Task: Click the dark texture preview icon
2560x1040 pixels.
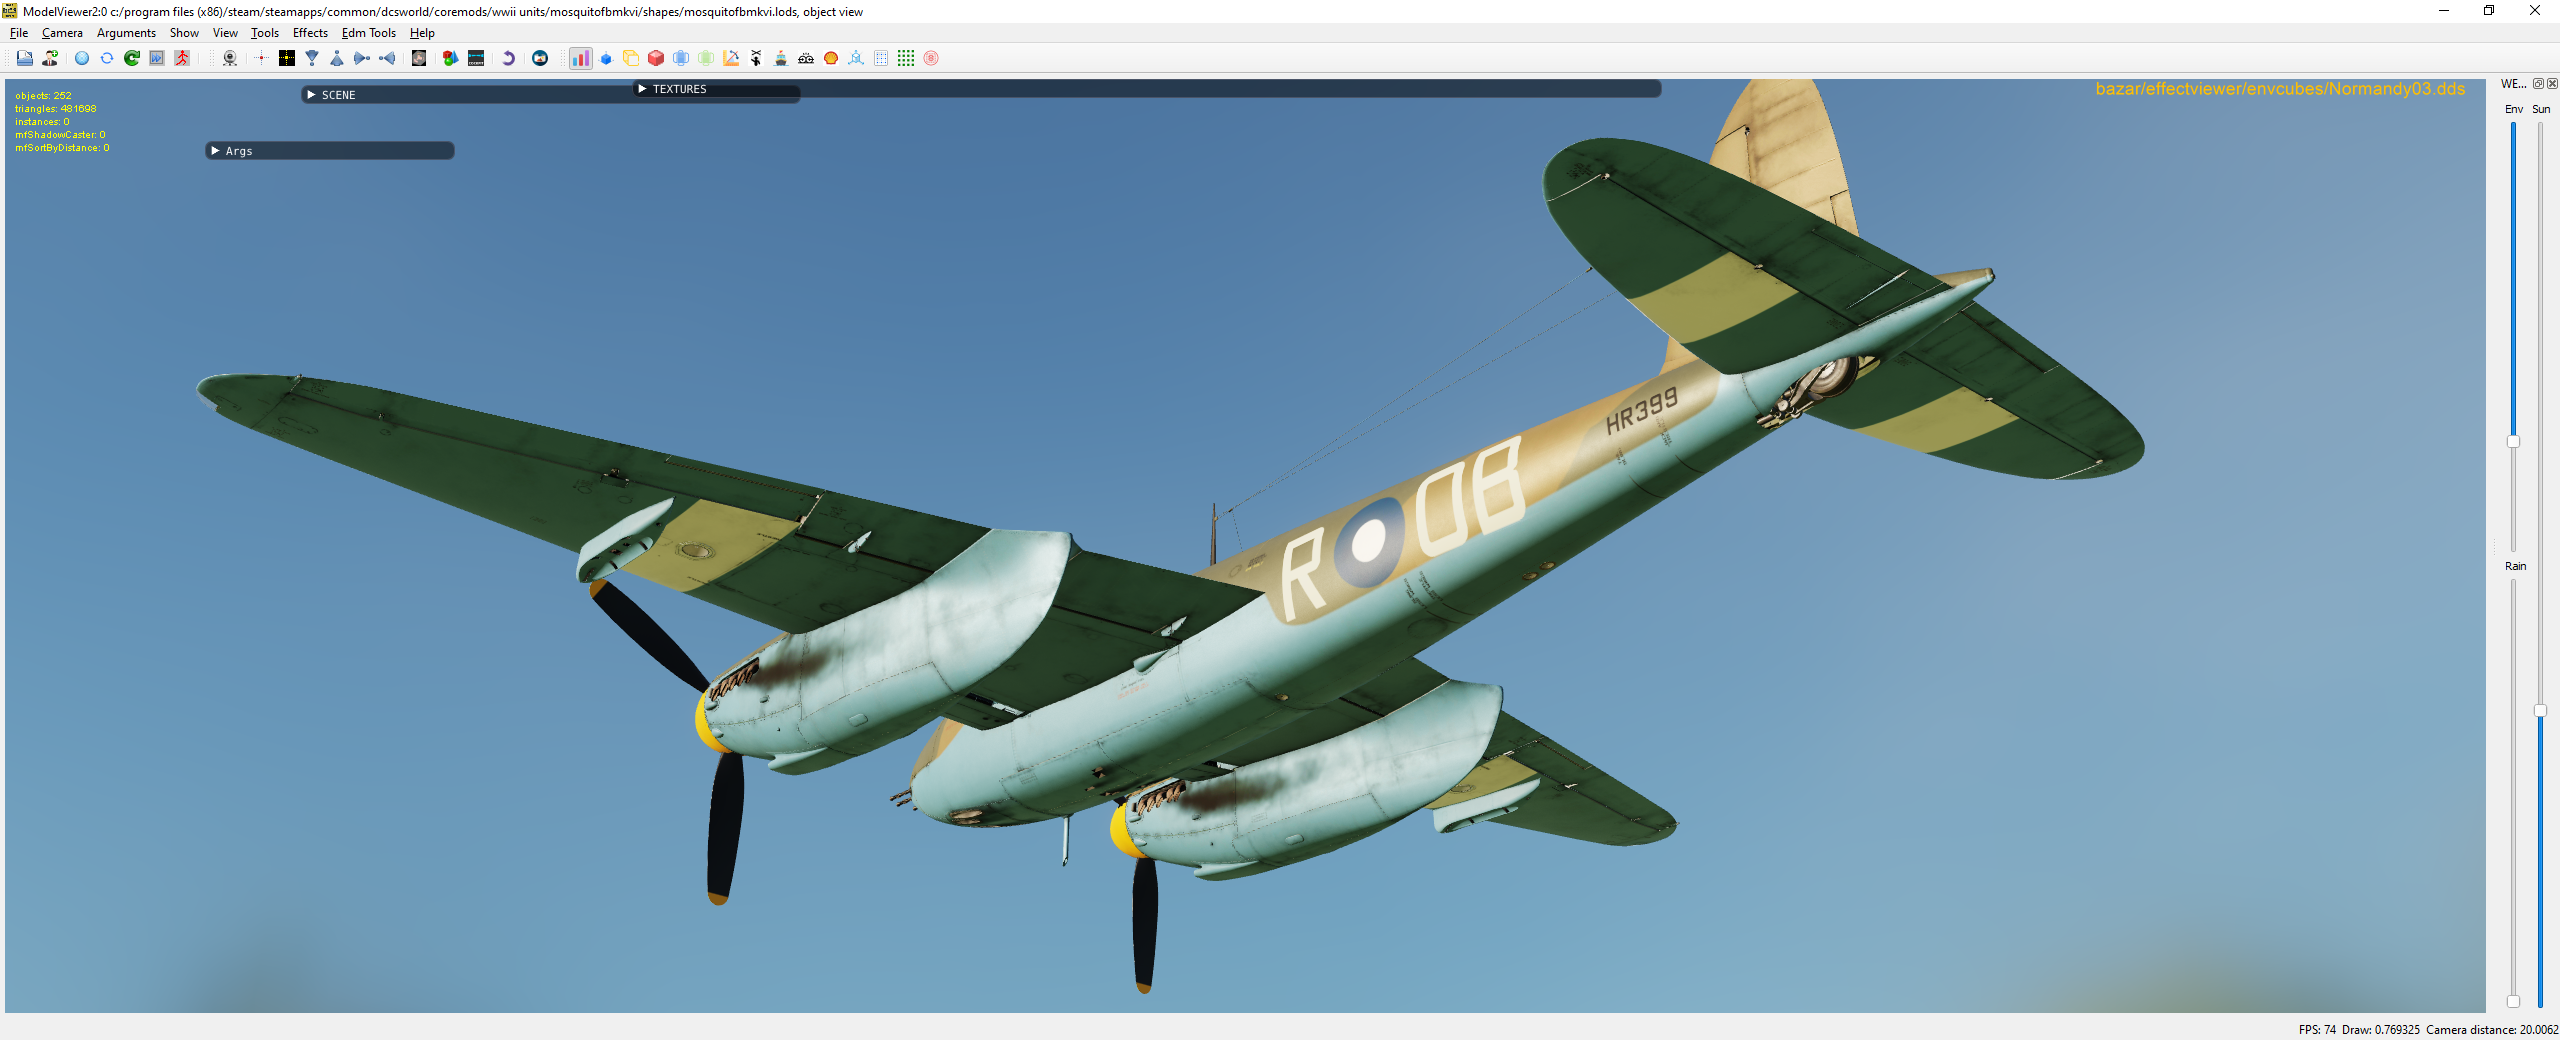Action: click(419, 58)
